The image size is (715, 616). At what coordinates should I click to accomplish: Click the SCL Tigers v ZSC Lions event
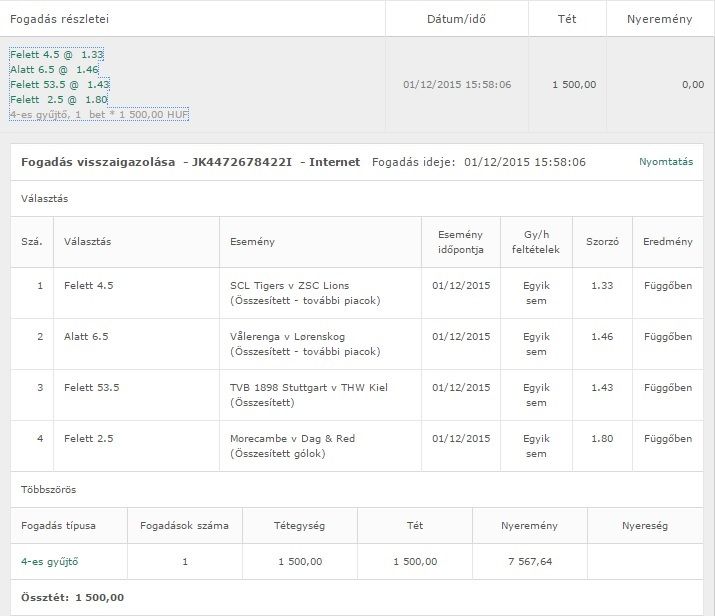(x=289, y=285)
